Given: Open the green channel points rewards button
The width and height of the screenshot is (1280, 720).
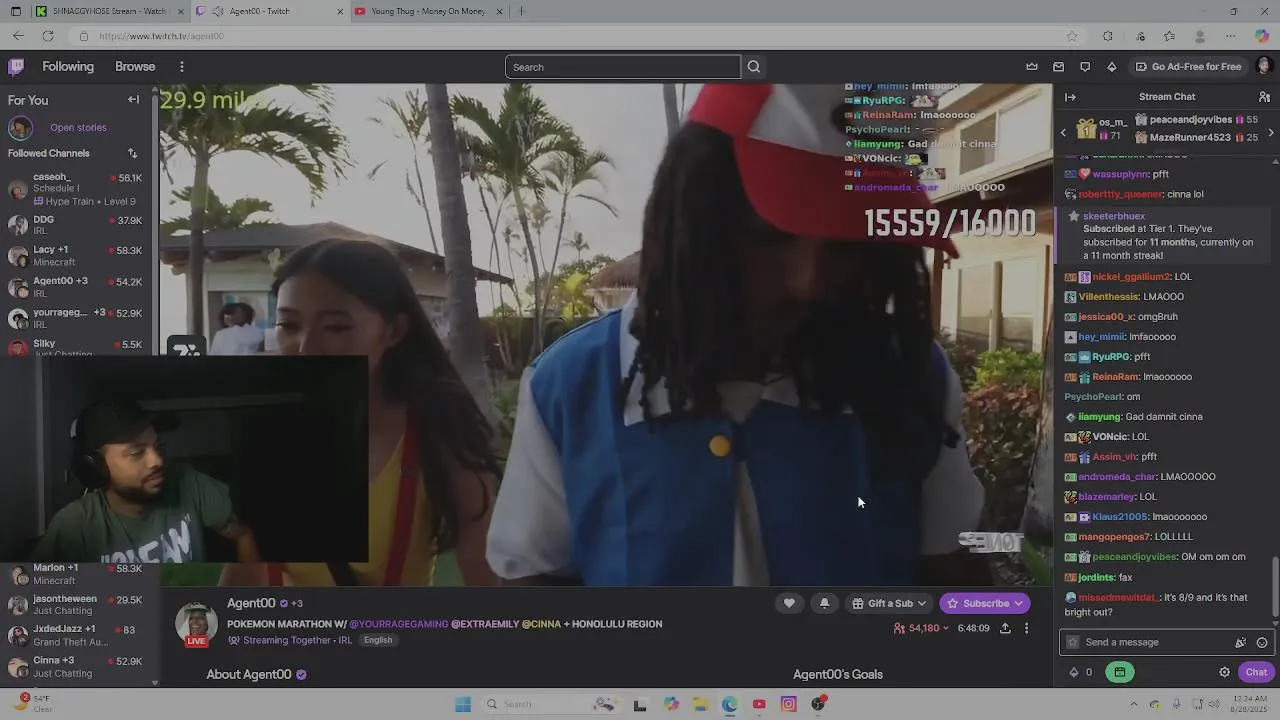Looking at the screenshot, I should click(1119, 672).
